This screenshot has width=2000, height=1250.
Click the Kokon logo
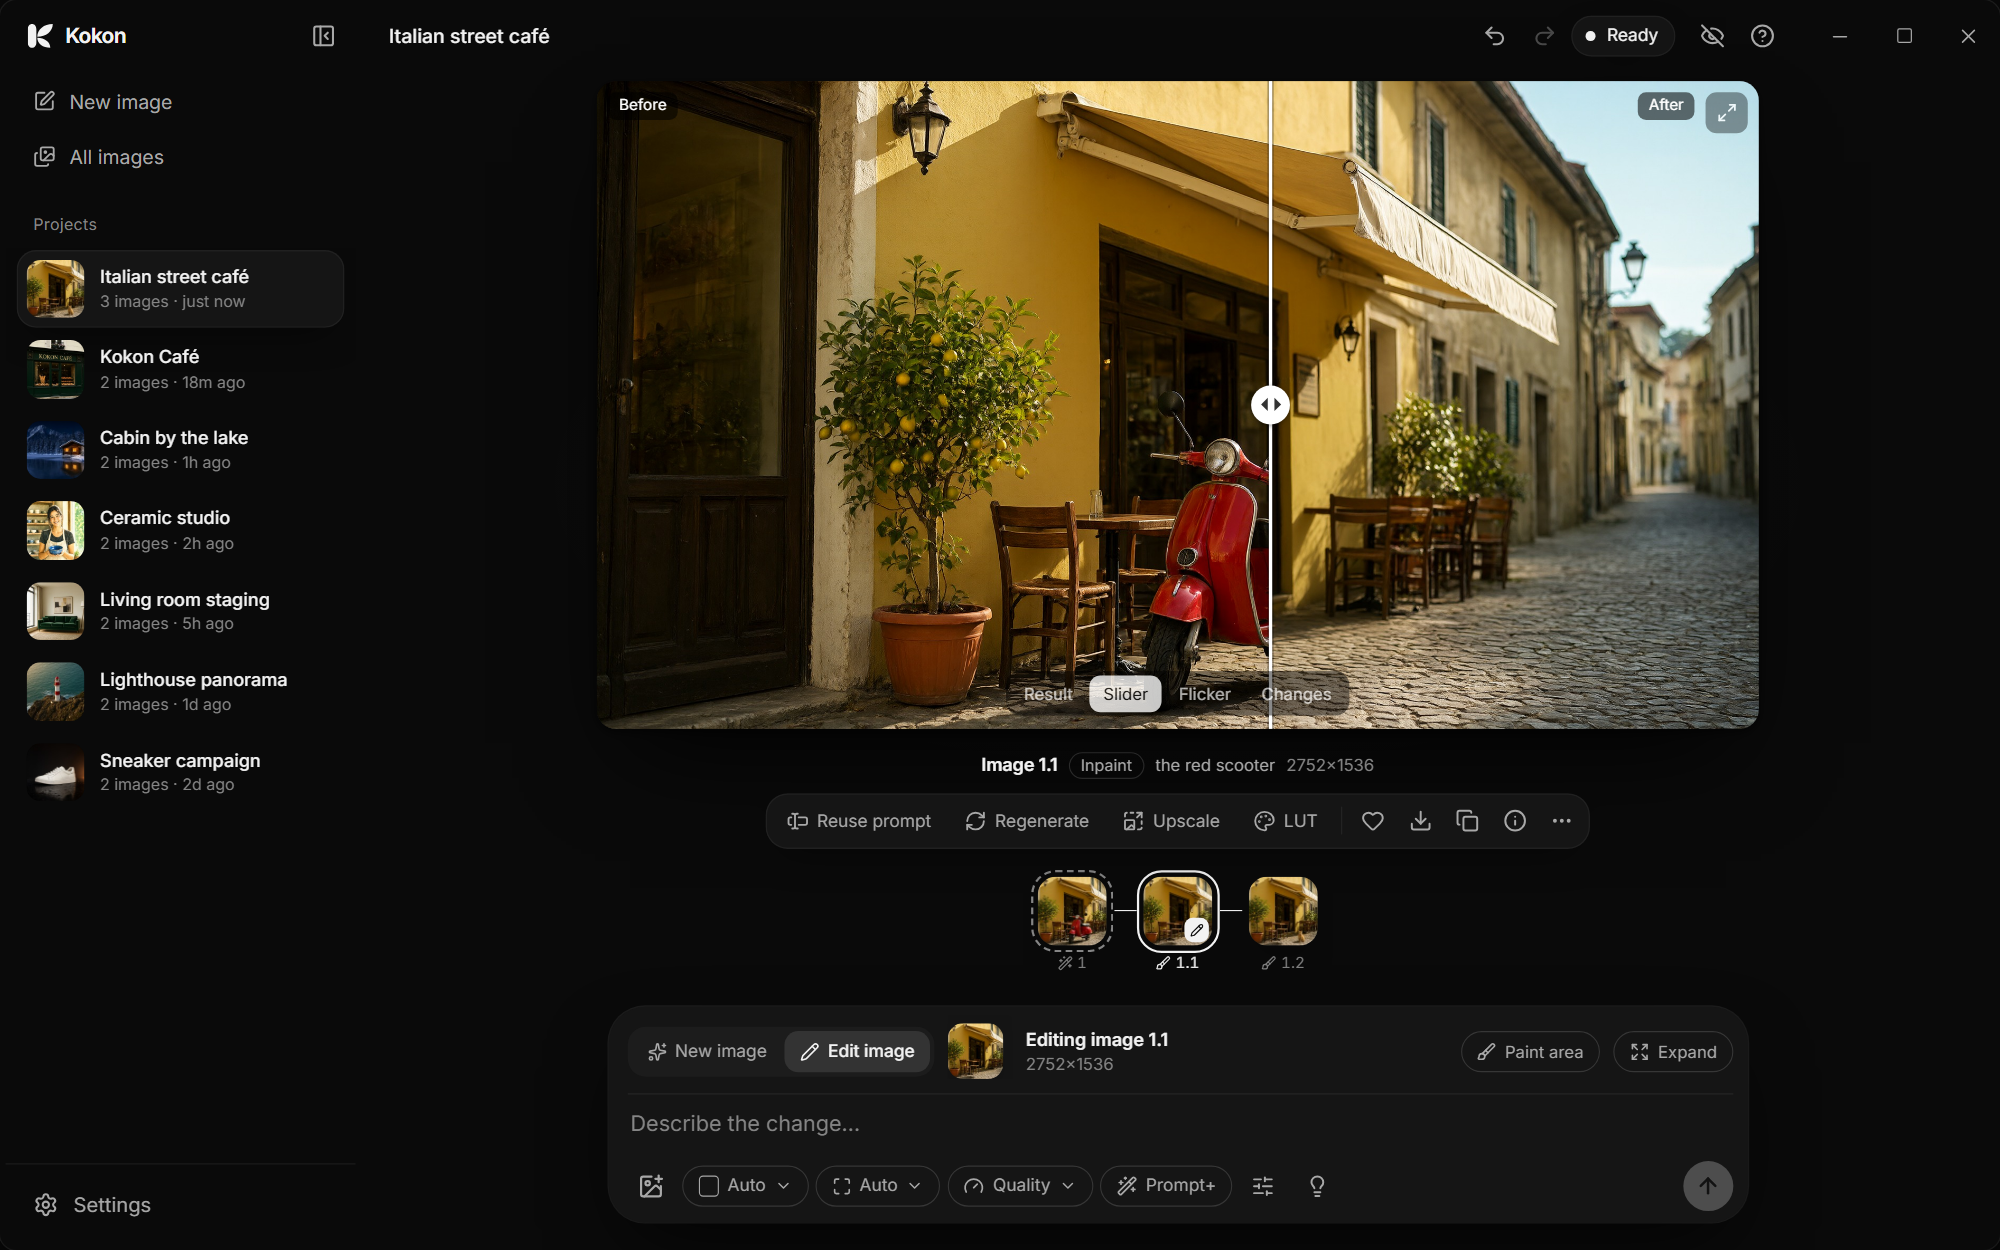[x=77, y=36]
